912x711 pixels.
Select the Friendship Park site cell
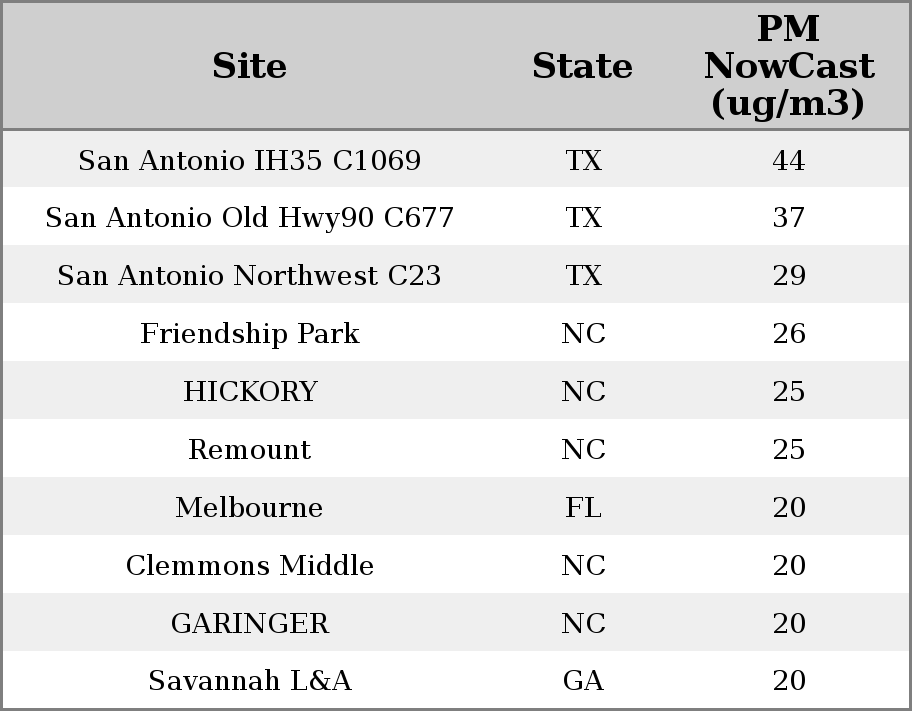tap(249, 334)
